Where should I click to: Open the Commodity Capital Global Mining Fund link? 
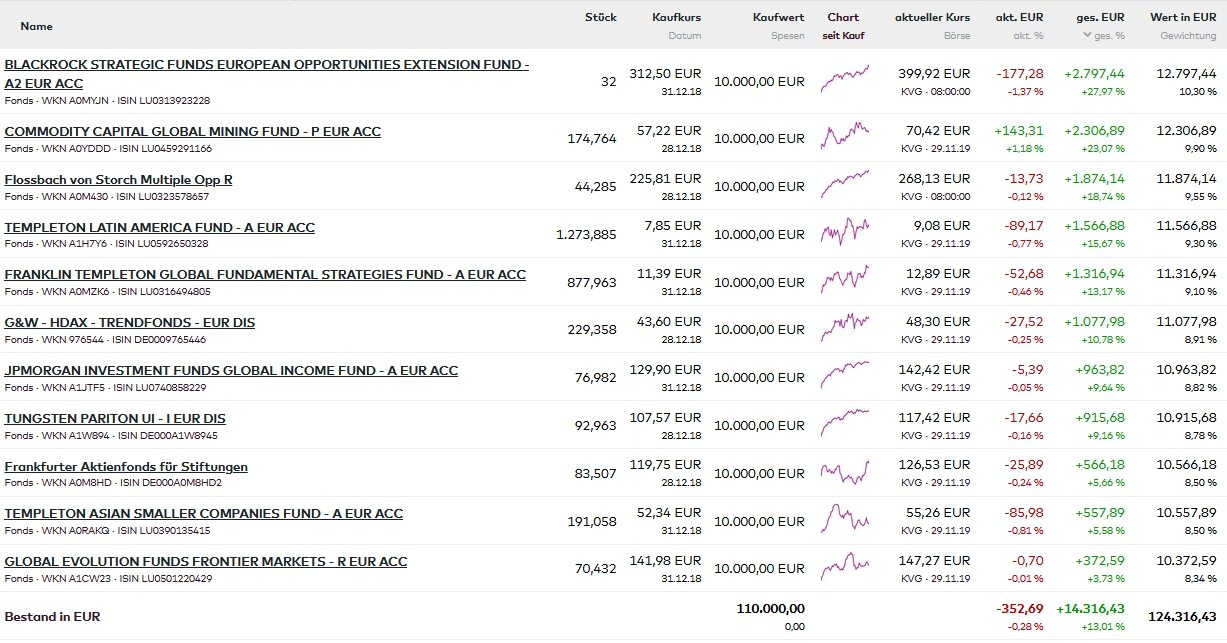(x=192, y=132)
